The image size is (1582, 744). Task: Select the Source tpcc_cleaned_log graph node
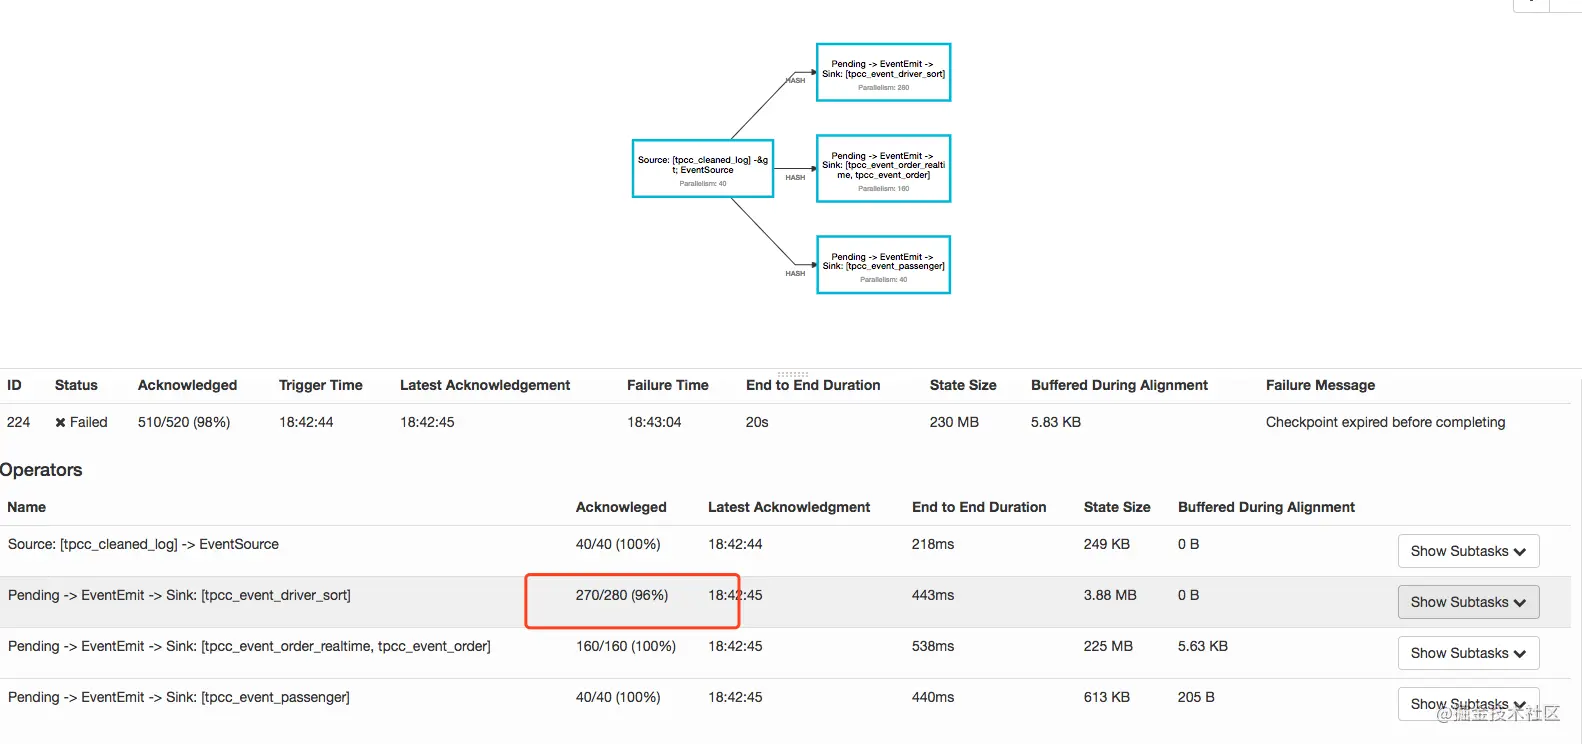[703, 169]
